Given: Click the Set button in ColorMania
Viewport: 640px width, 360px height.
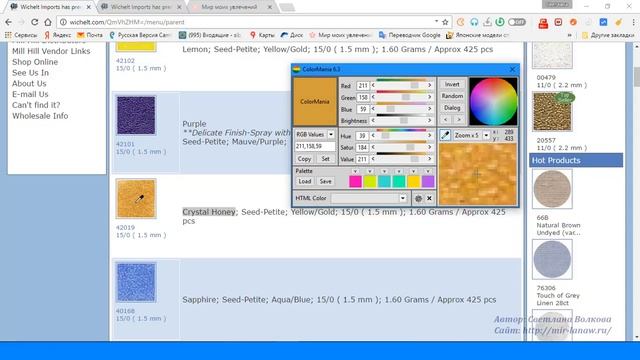Looking at the screenshot, I should (325, 159).
